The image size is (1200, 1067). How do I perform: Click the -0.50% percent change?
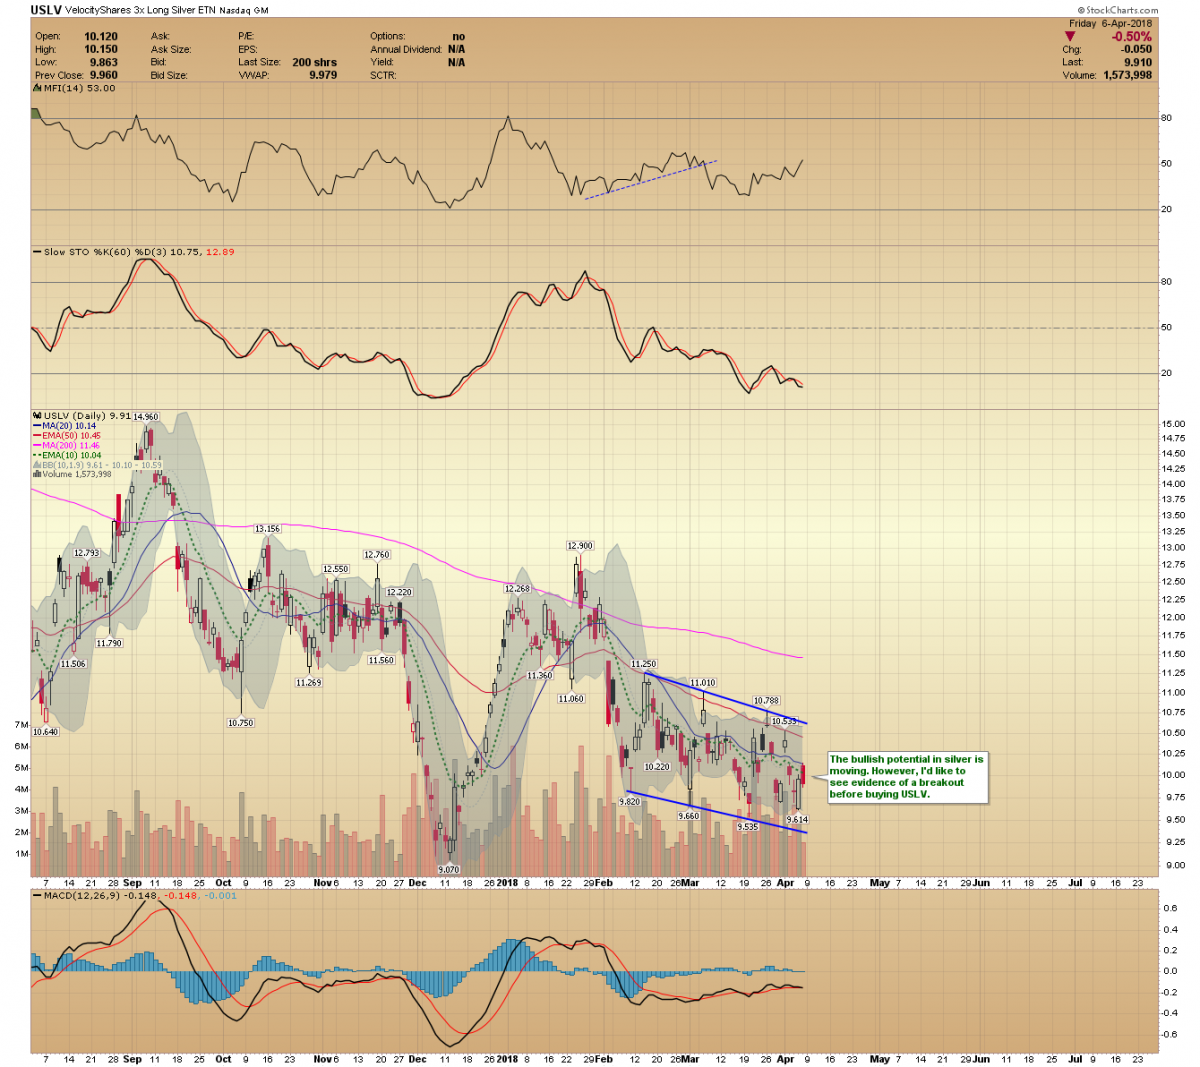click(x=1132, y=37)
